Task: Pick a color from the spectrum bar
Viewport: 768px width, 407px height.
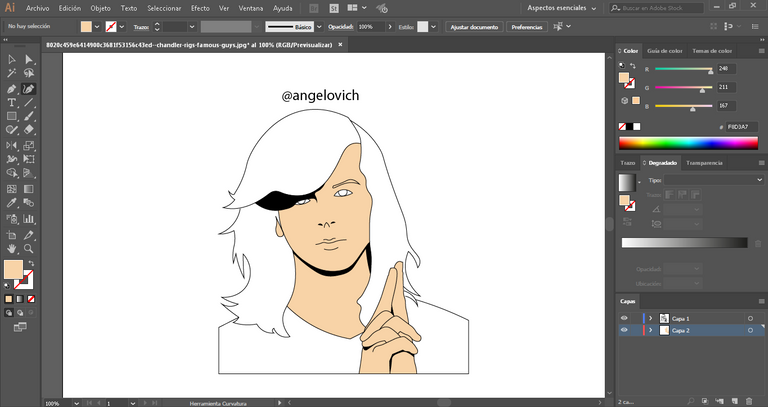Action: pyautogui.click(x=688, y=143)
